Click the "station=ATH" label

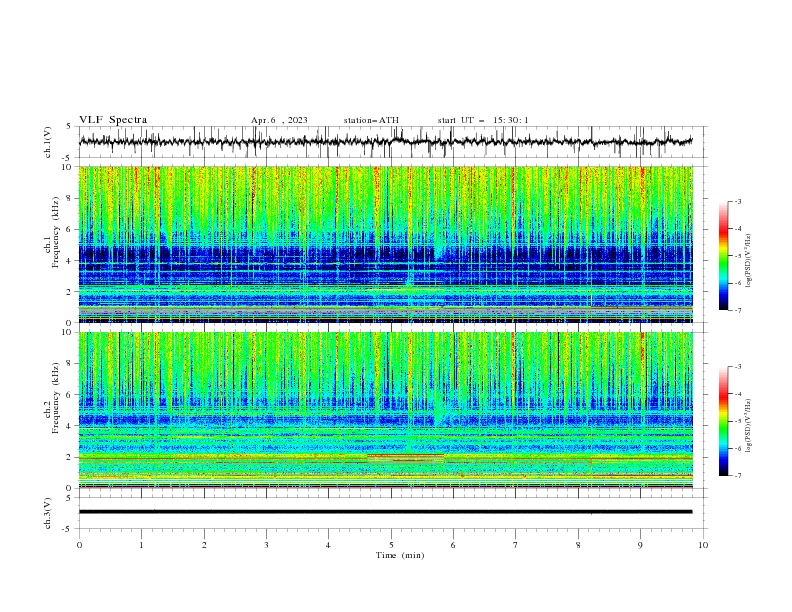point(371,120)
